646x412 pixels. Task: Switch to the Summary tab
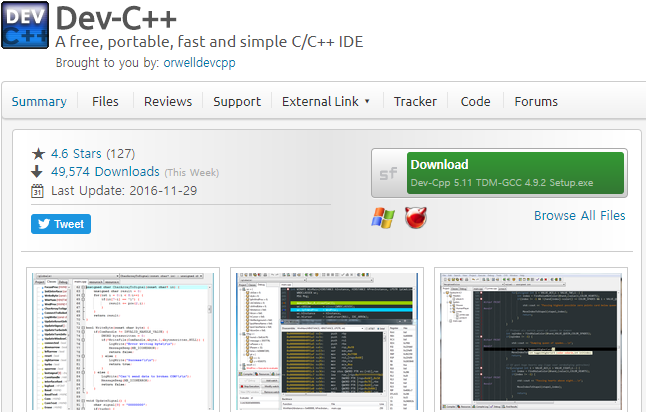click(x=39, y=101)
